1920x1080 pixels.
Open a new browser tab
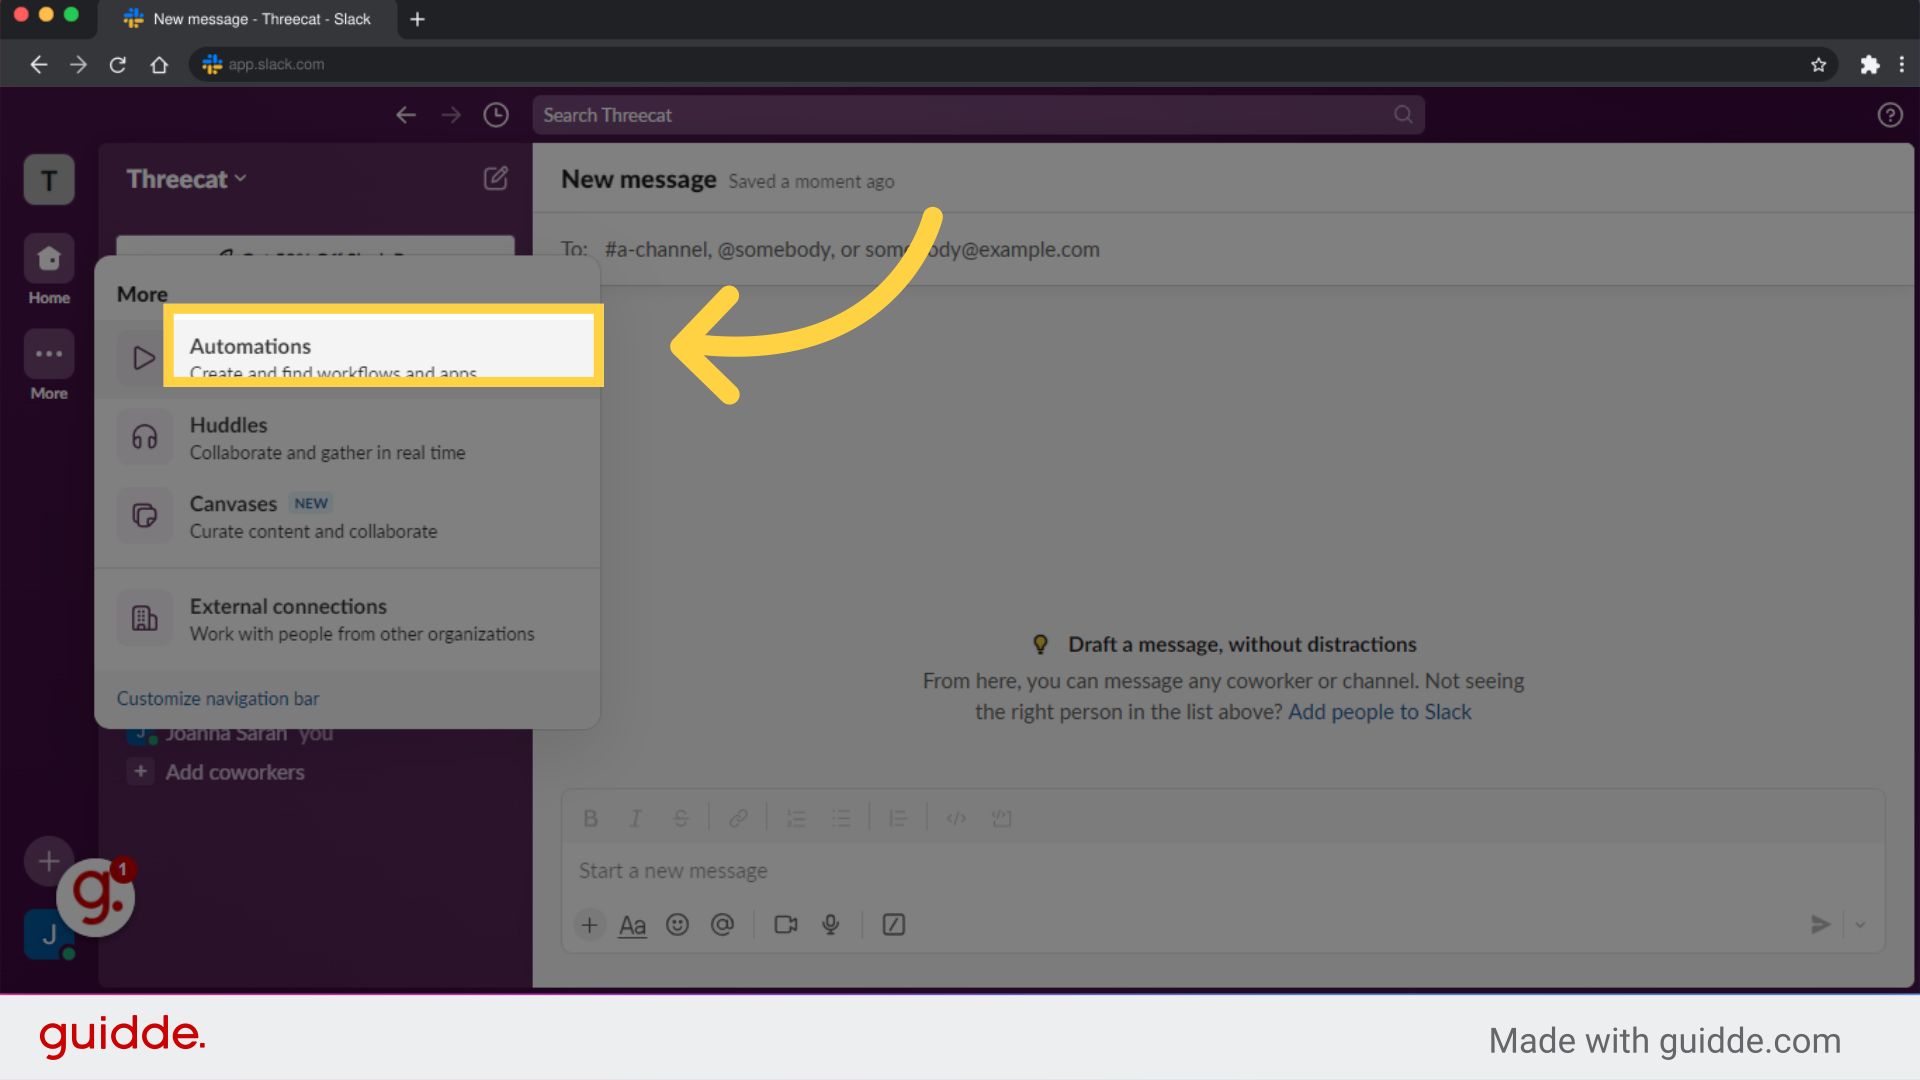pyautogui.click(x=418, y=19)
